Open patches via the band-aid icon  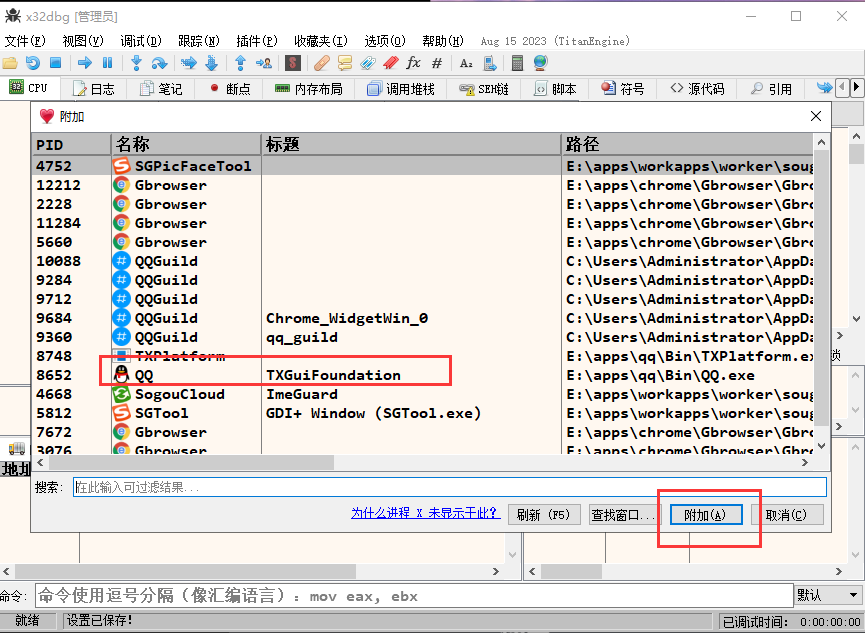(x=322, y=63)
